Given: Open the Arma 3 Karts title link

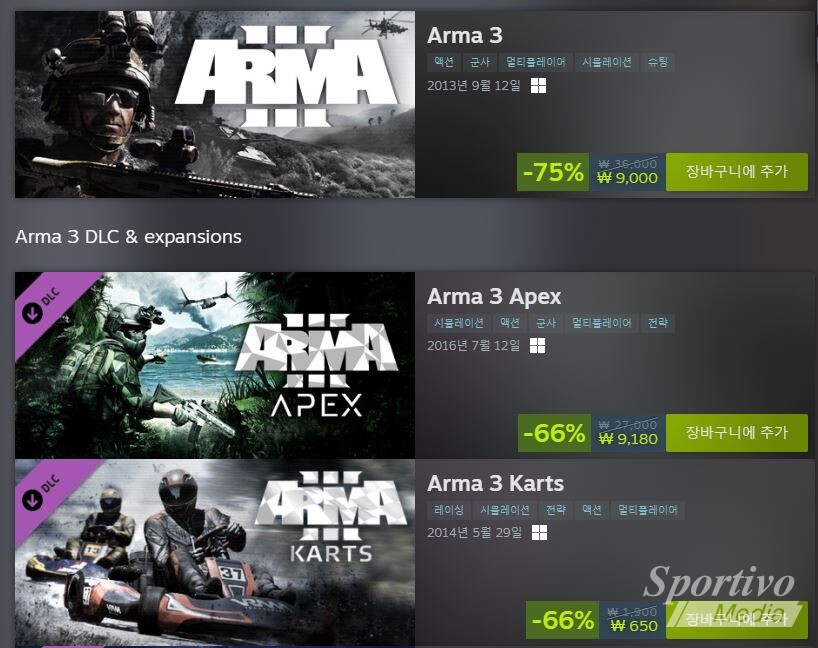Looking at the screenshot, I should coord(496,483).
